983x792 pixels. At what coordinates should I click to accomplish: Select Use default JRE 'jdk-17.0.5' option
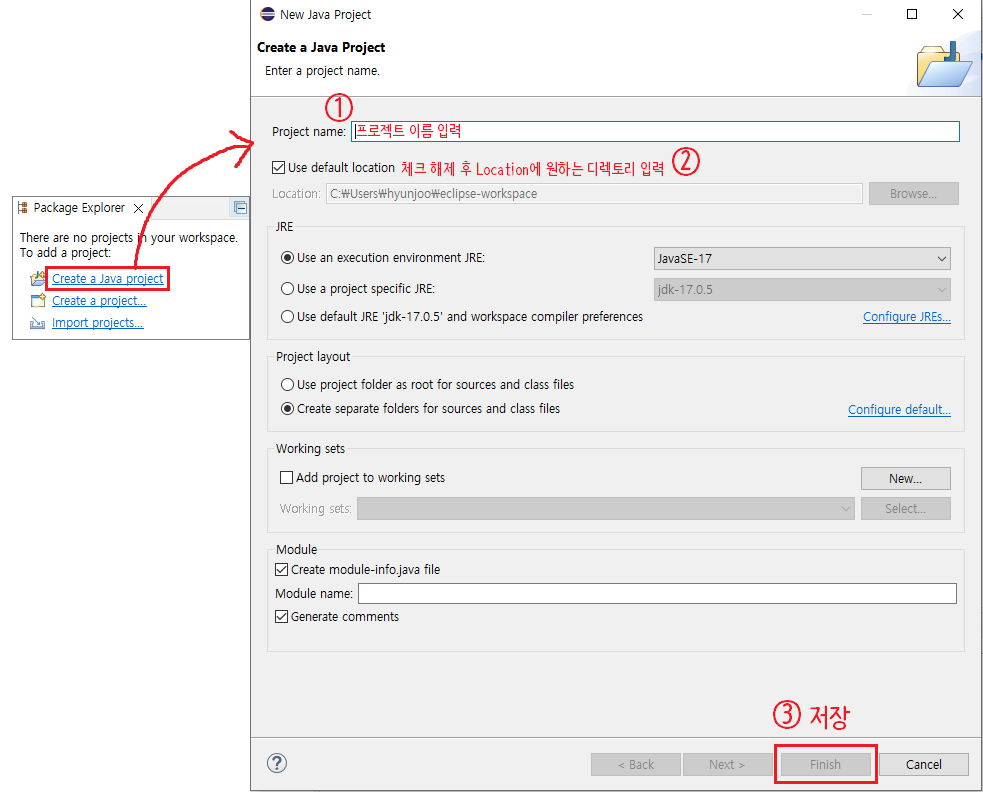pos(287,317)
